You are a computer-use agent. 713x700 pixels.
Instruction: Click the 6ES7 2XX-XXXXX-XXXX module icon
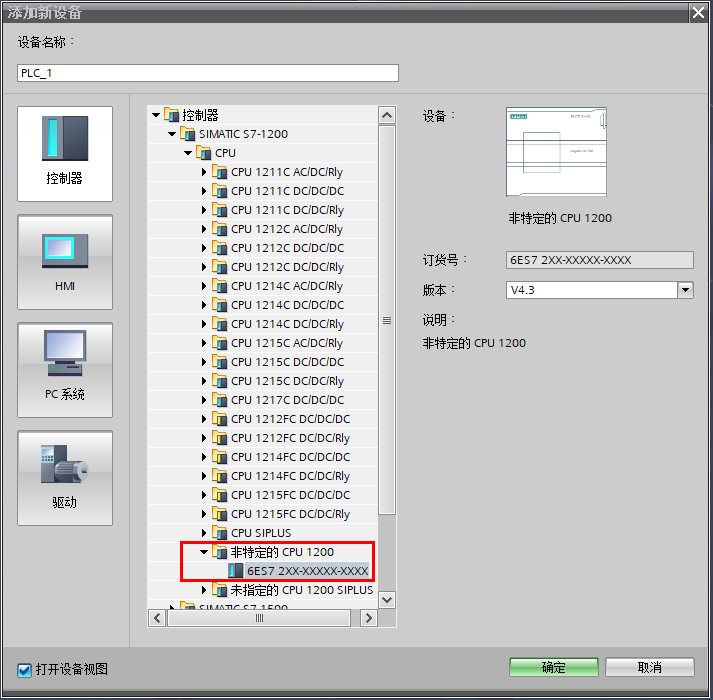(x=235, y=570)
